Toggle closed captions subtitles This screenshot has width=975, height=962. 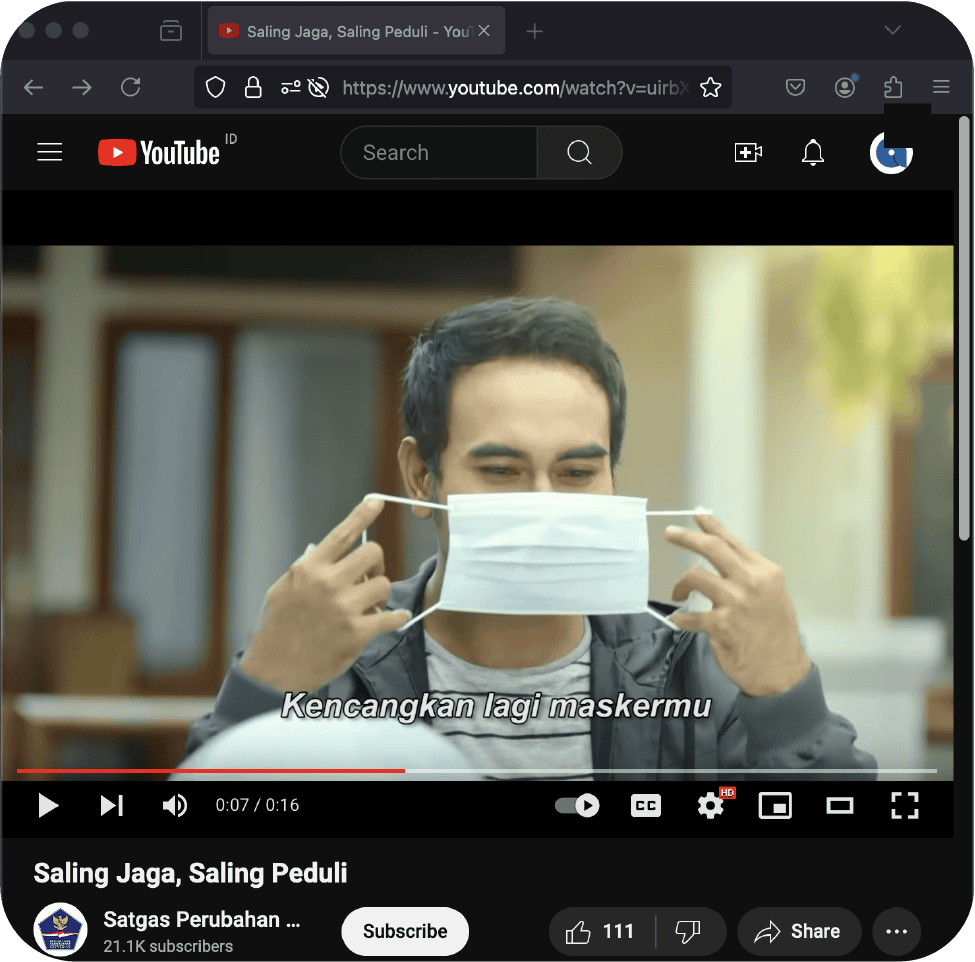[x=646, y=805]
